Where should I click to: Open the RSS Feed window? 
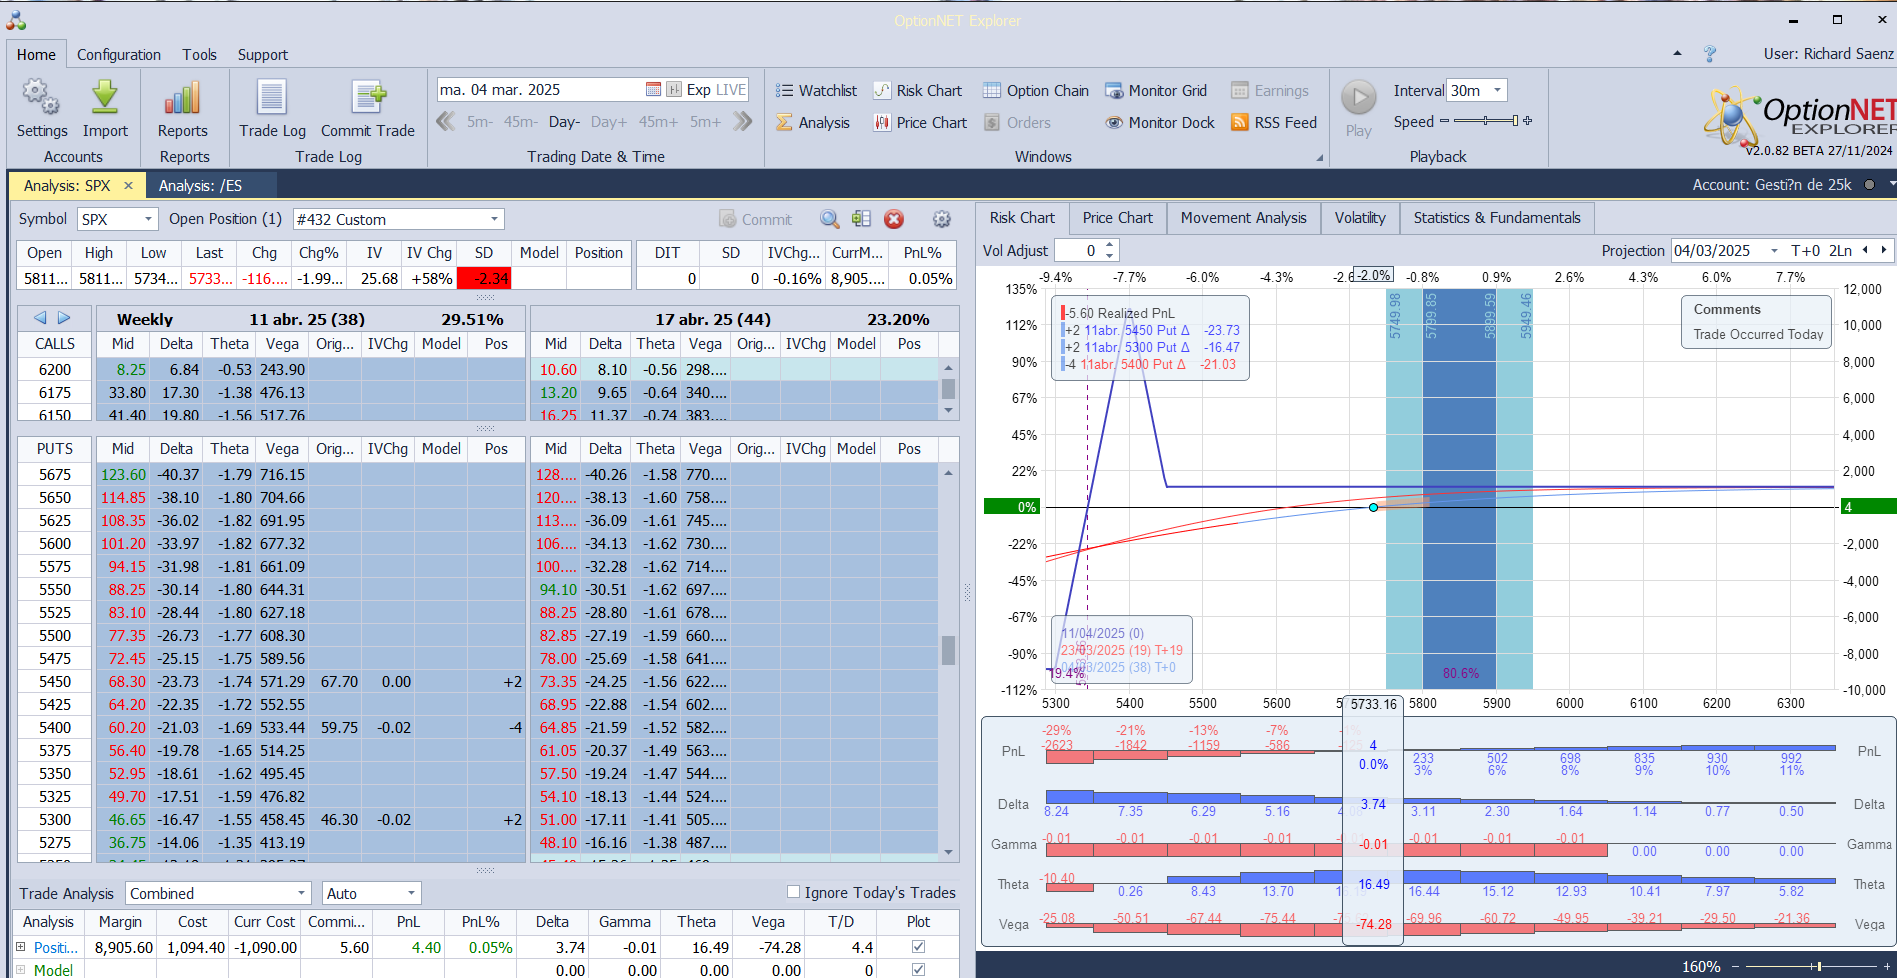(1274, 122)
